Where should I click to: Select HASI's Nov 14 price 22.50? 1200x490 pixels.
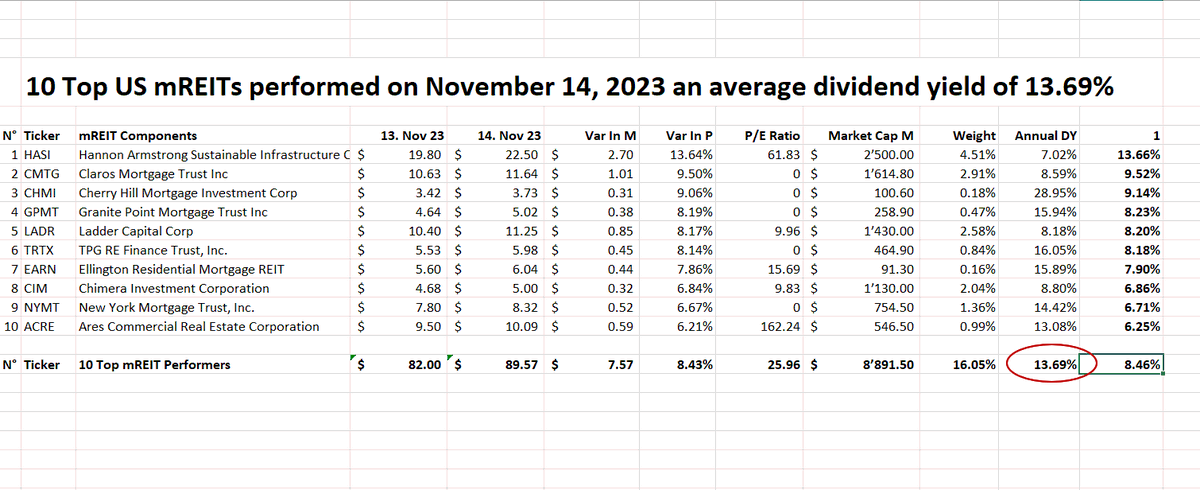point(526,155)
